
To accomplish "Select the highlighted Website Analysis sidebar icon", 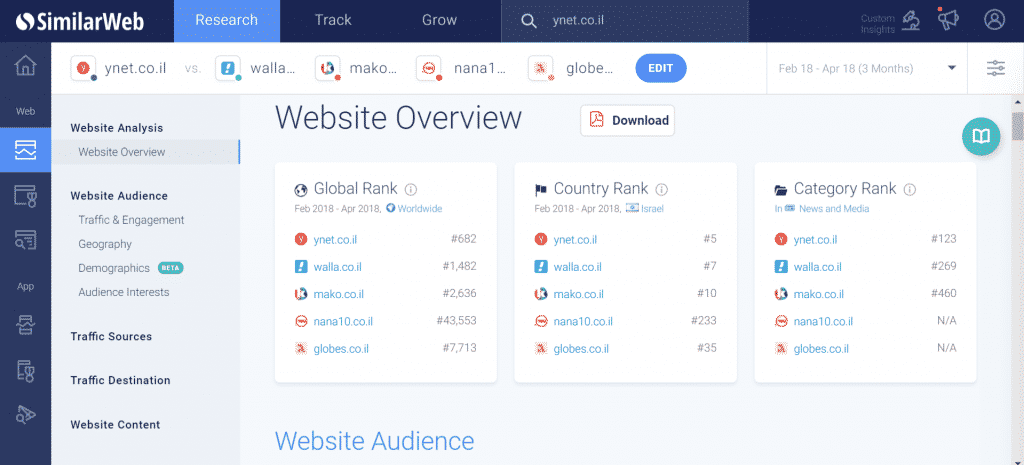I will (x=25, y=150).
